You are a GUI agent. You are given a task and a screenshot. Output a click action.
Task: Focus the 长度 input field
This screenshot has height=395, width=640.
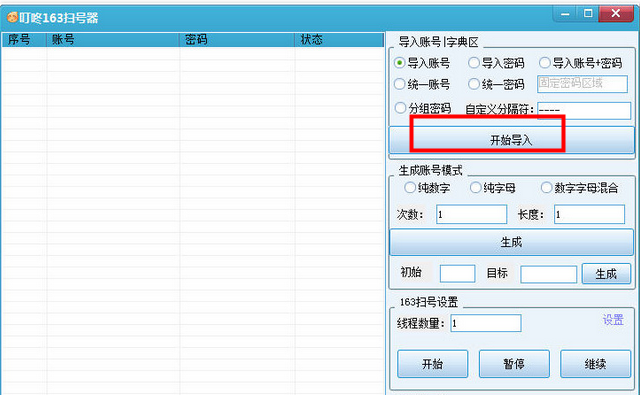[589, 214]
